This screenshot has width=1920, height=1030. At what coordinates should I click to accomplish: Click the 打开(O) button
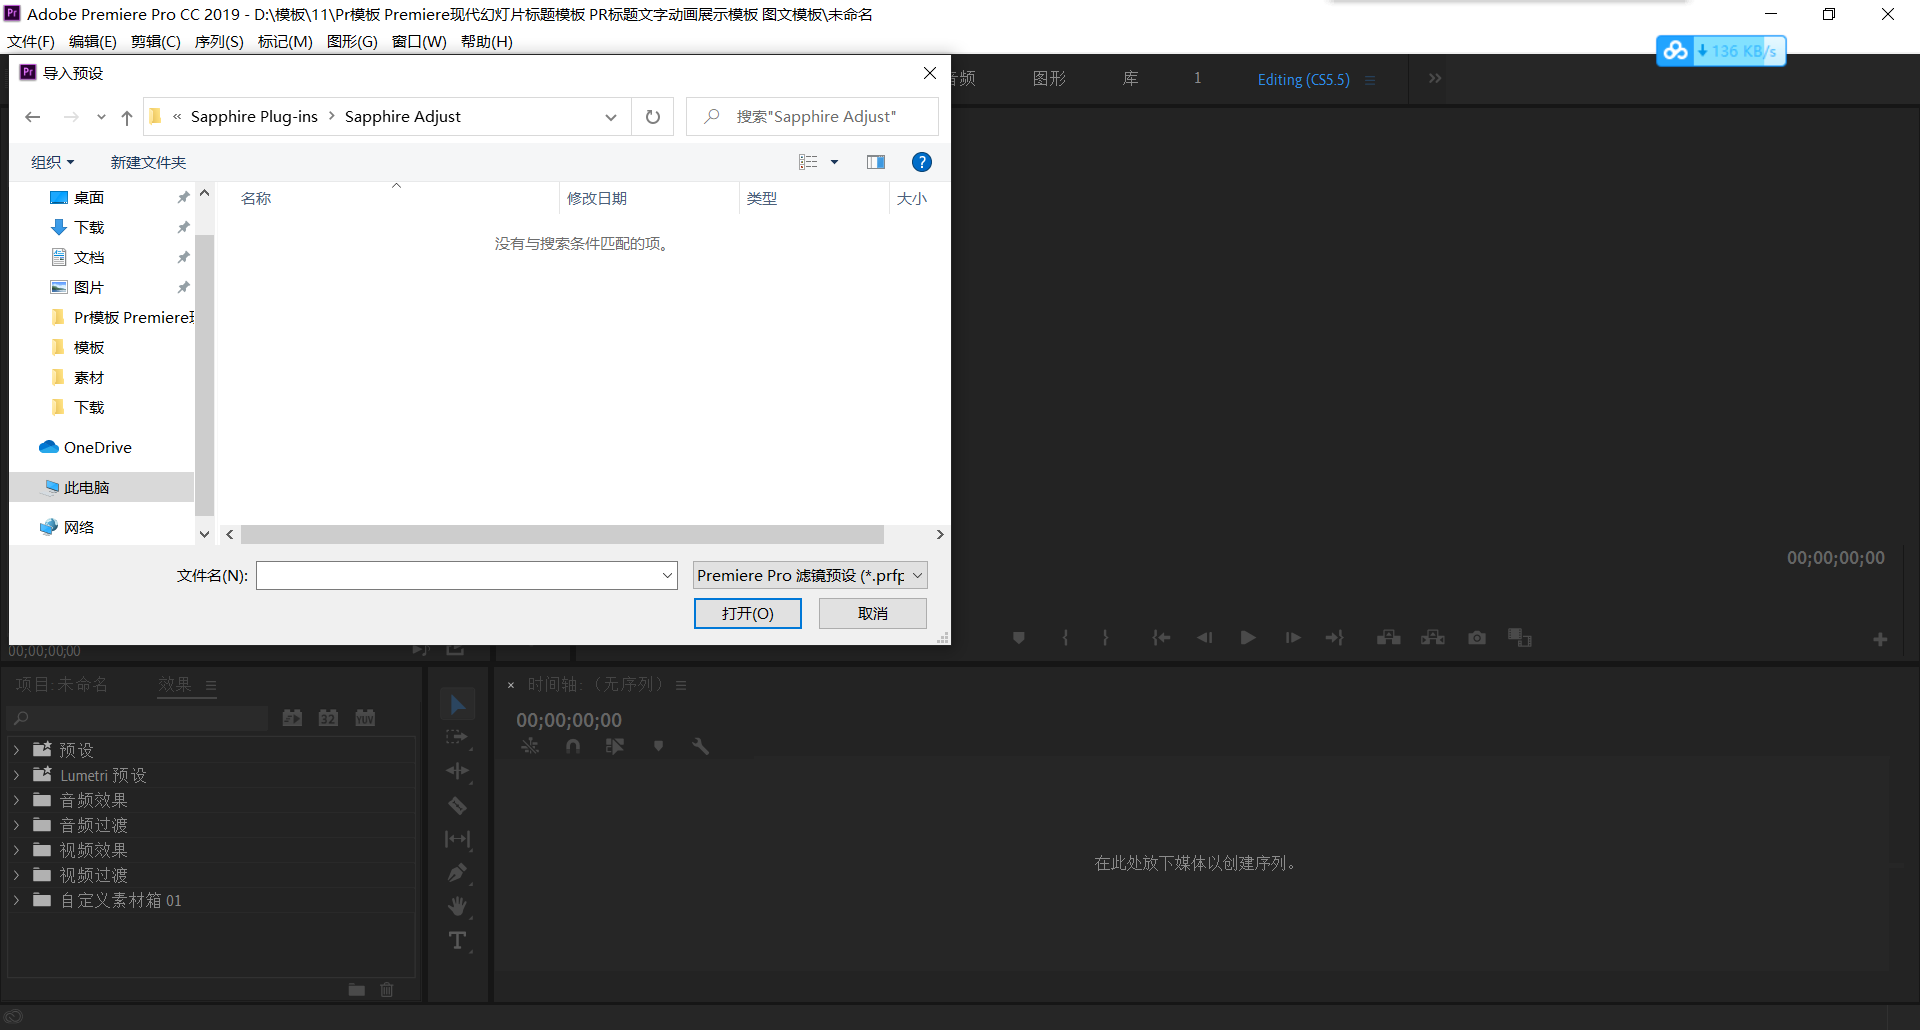[747, 613]
